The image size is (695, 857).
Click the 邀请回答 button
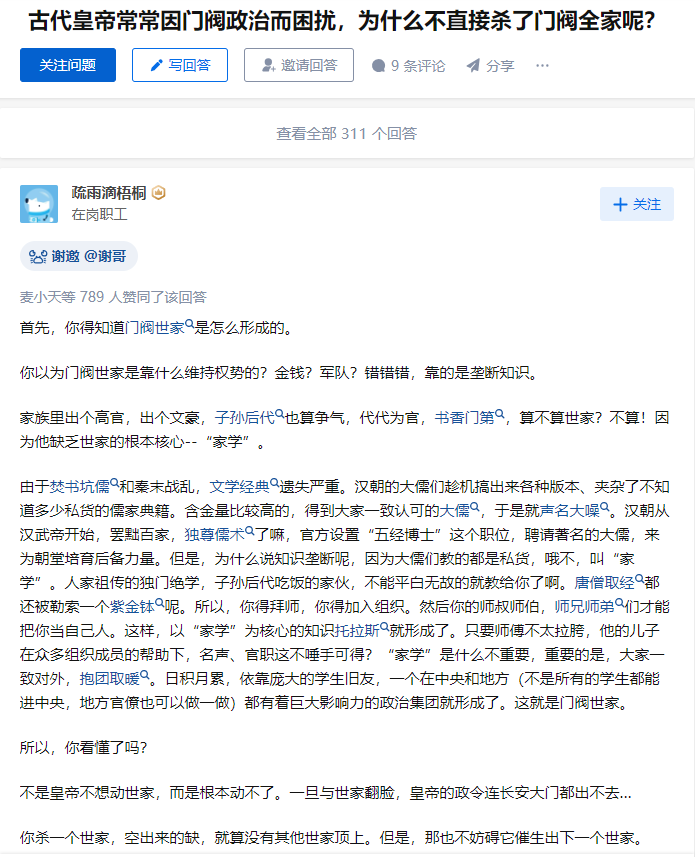point(299,65)
